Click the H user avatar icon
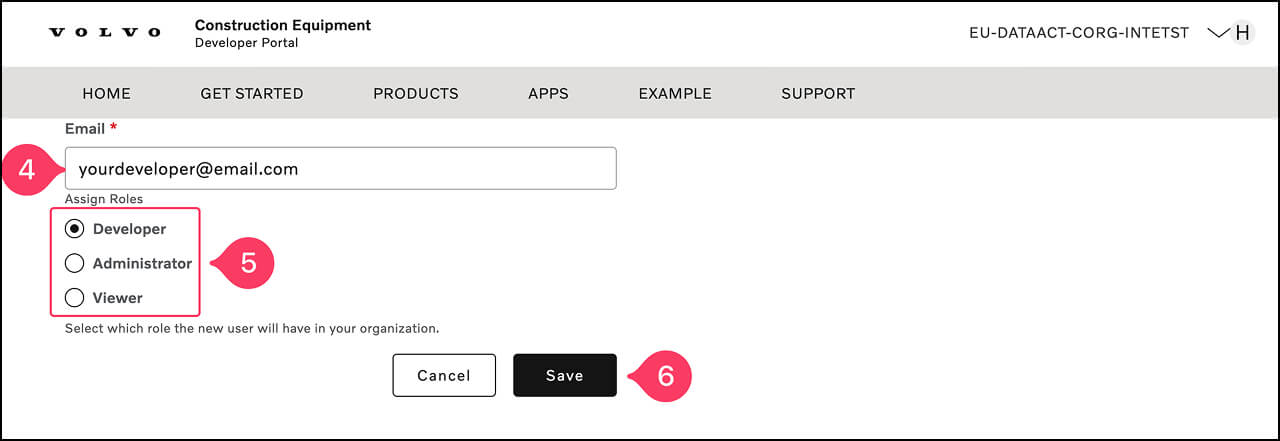This screenshot has width=1280, height=441. [x=1243, y=32]
